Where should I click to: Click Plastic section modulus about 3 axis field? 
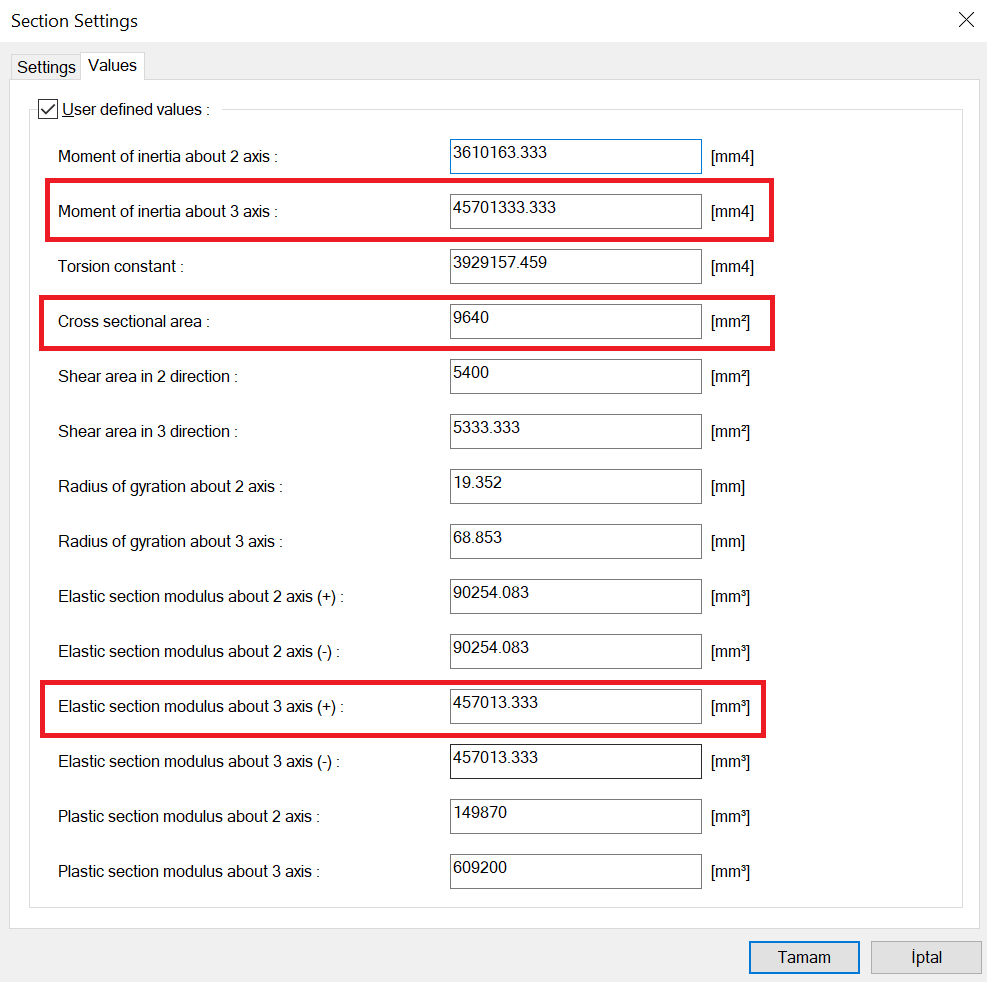click(x=575, y=871)
